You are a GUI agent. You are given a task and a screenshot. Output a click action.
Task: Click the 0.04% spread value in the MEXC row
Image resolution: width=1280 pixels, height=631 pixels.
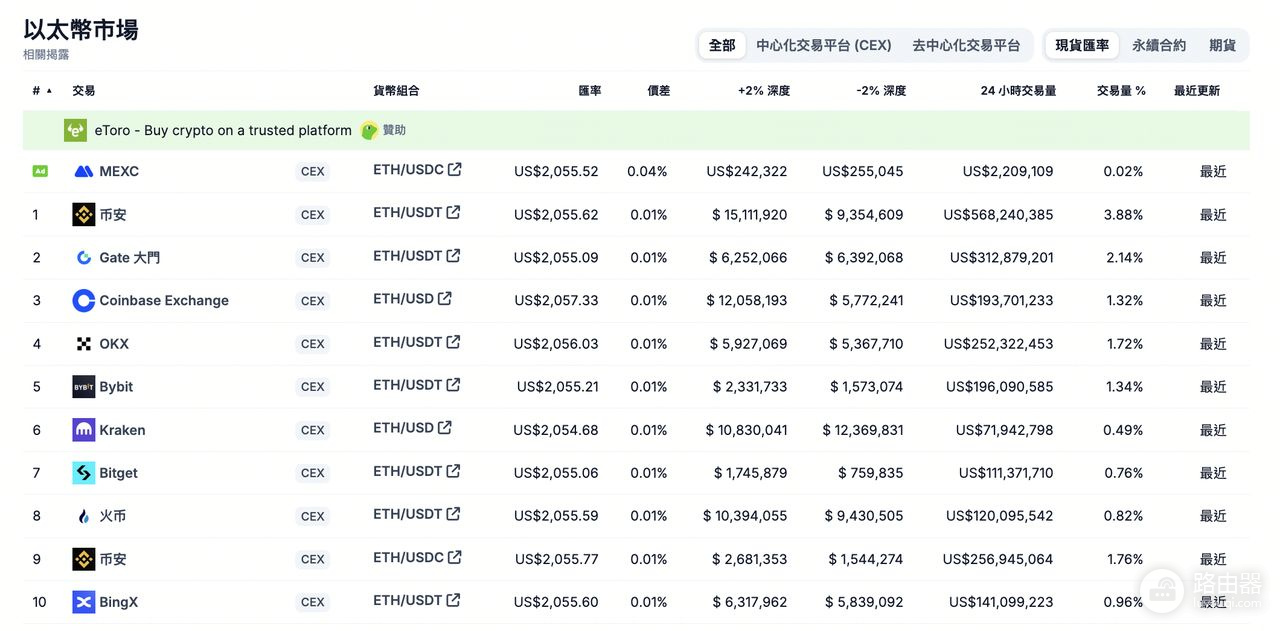647,171
